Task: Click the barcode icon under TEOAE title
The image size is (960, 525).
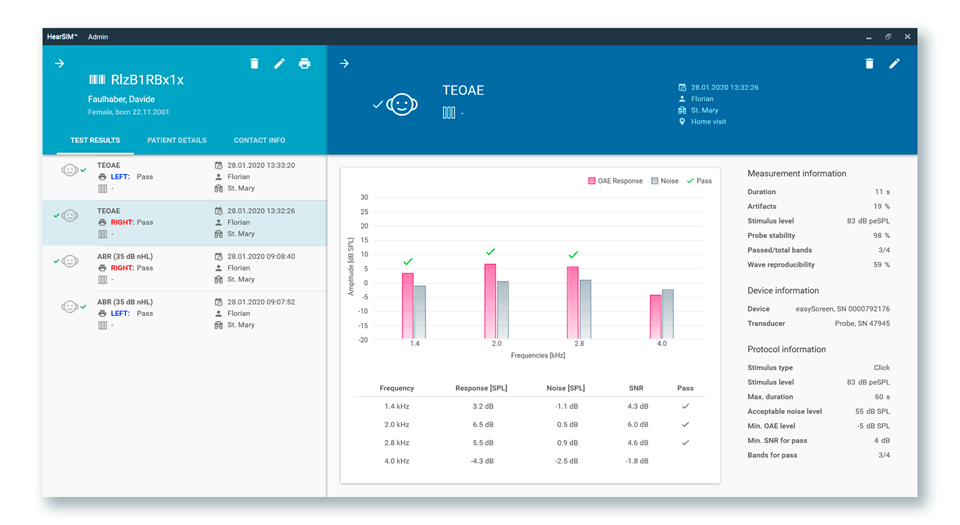Action: pyautogui.click(x=449, y=113)
